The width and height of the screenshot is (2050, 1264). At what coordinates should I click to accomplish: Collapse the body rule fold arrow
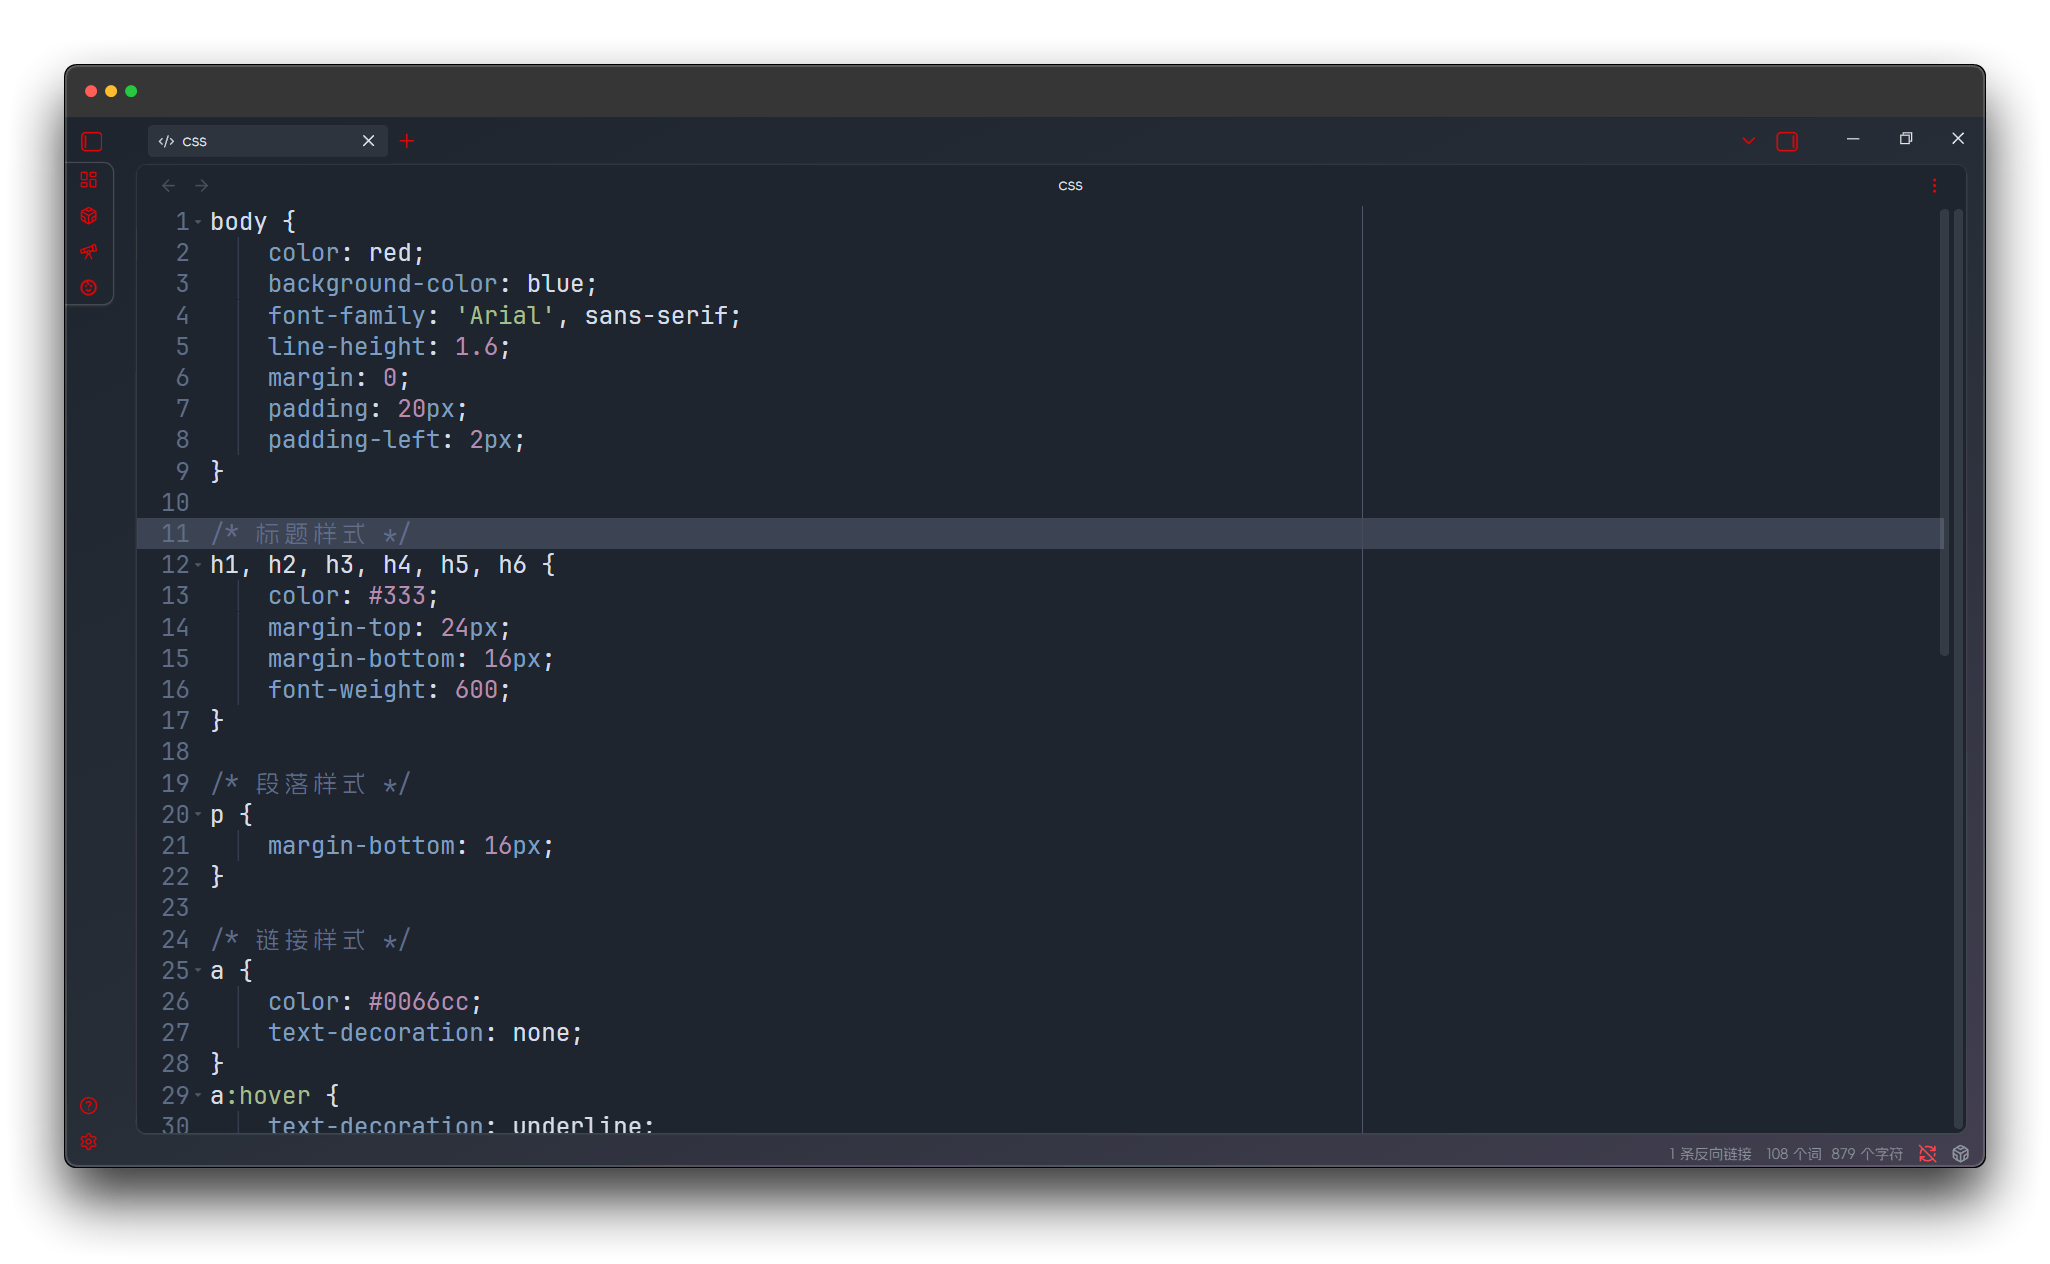click(x=198, y=222)
